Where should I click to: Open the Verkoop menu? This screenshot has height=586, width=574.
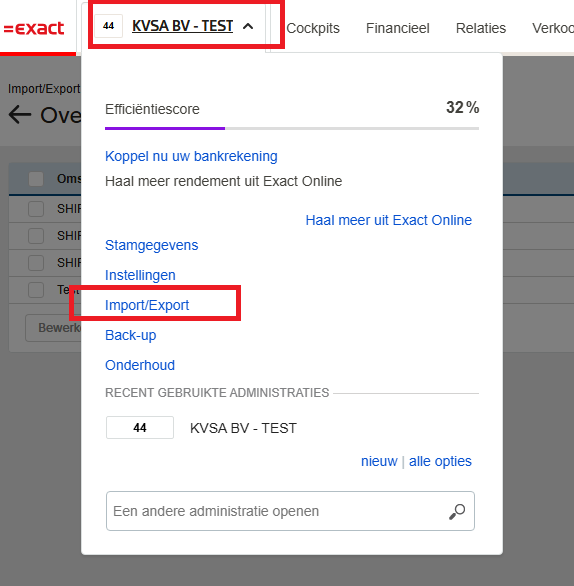(x=553, y=28)
